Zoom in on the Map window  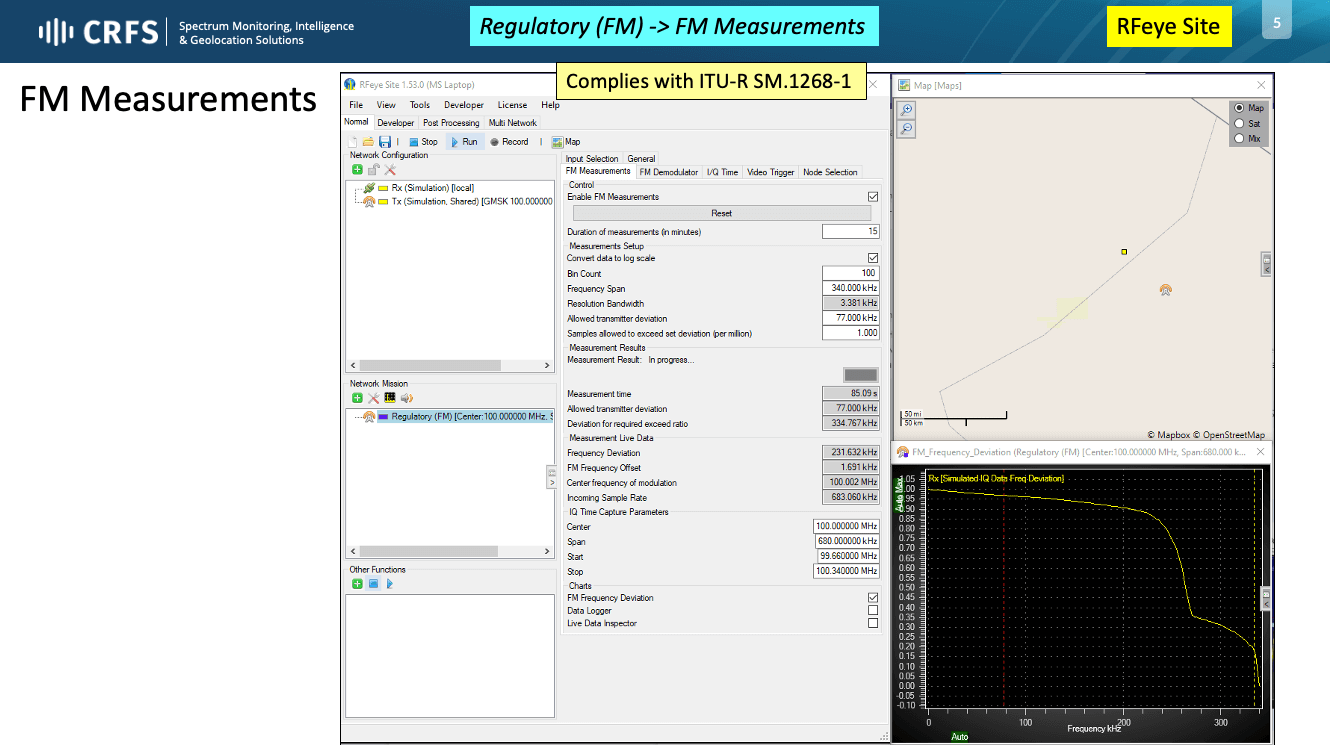(x=906, y=110)
